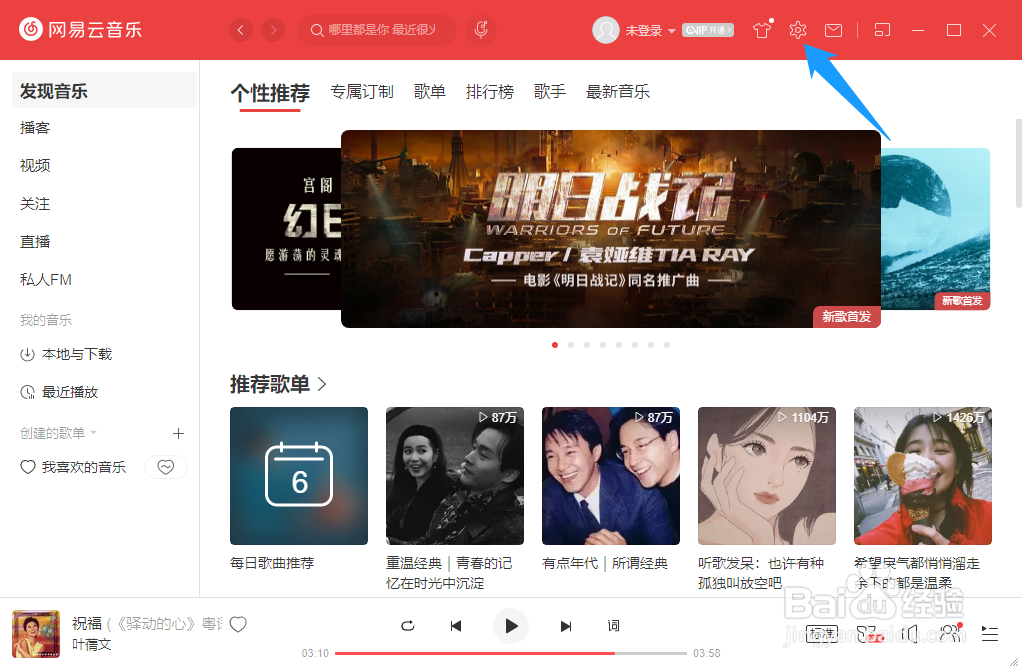1022x670 pixels.
Task: Switch to the 歌手 tab
Action: click(549, 92)
